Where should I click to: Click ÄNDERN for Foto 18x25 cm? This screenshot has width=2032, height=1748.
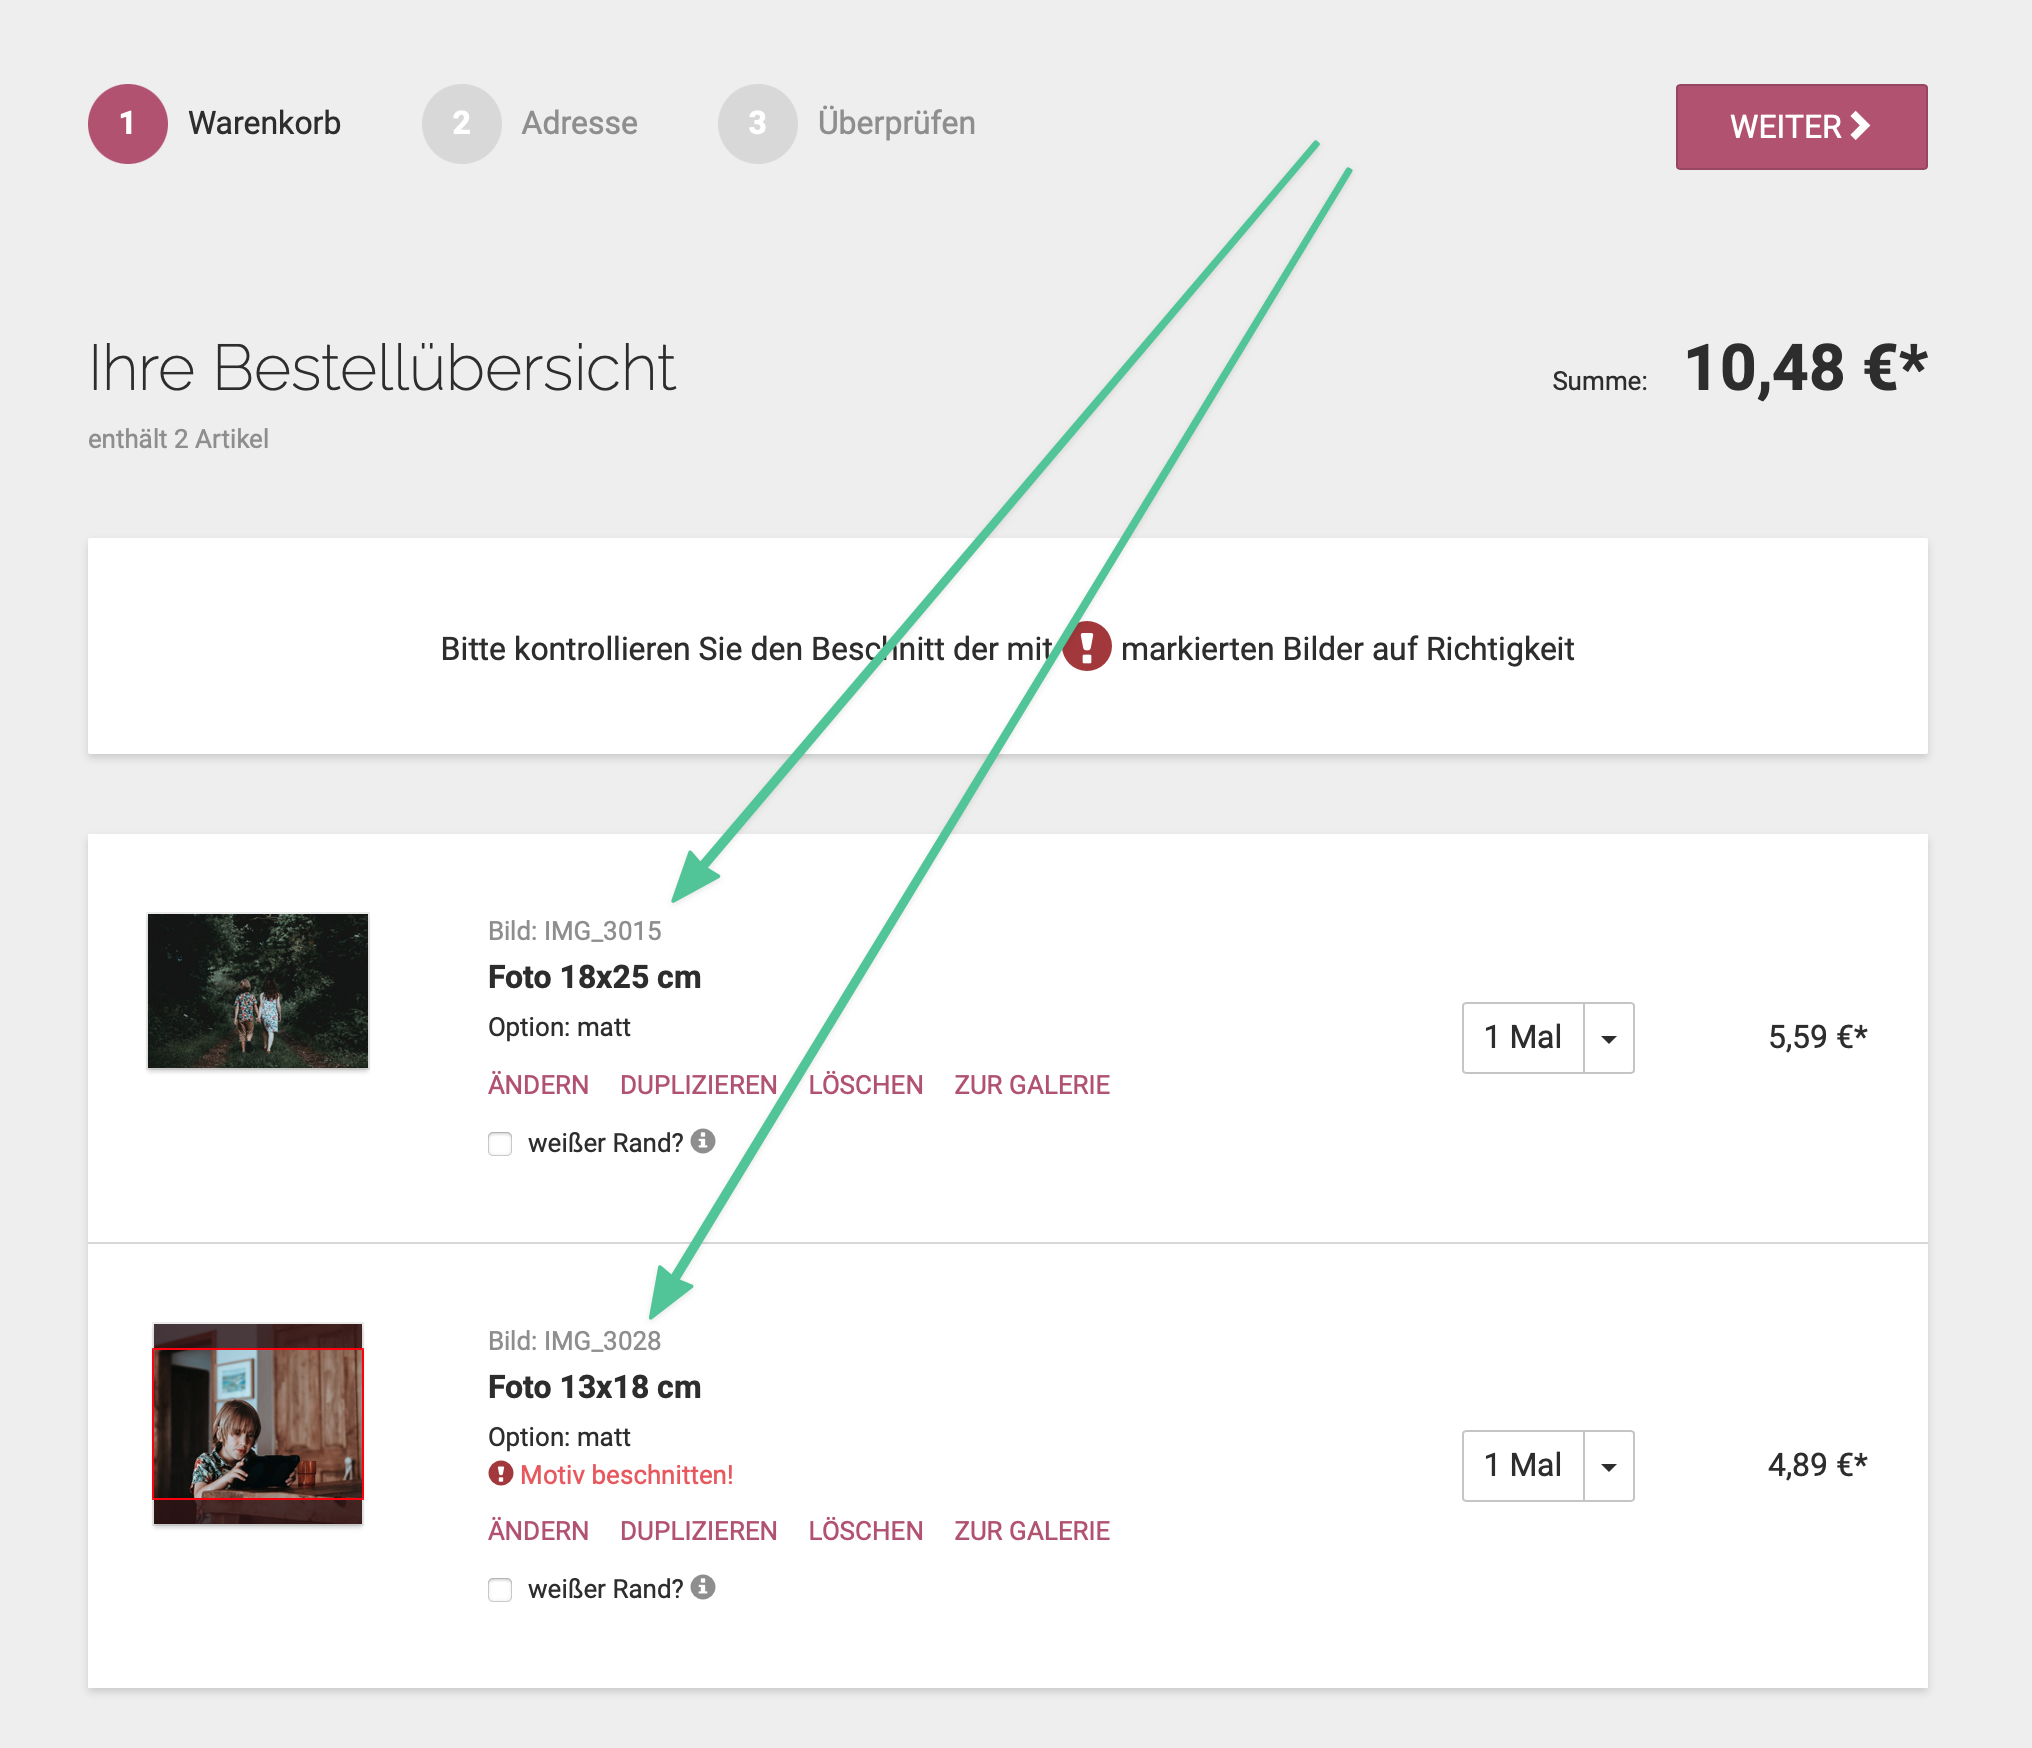click(x=538, y=1085)
